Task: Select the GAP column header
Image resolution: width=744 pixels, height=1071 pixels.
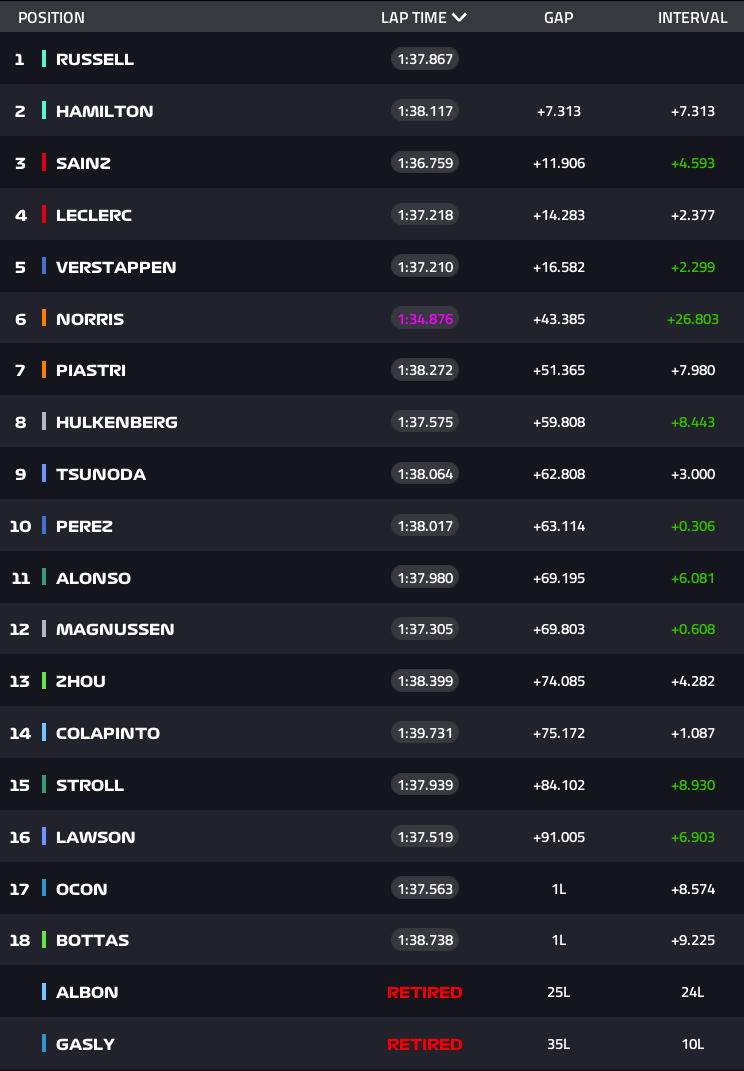Action: click(x=558, y=18)
